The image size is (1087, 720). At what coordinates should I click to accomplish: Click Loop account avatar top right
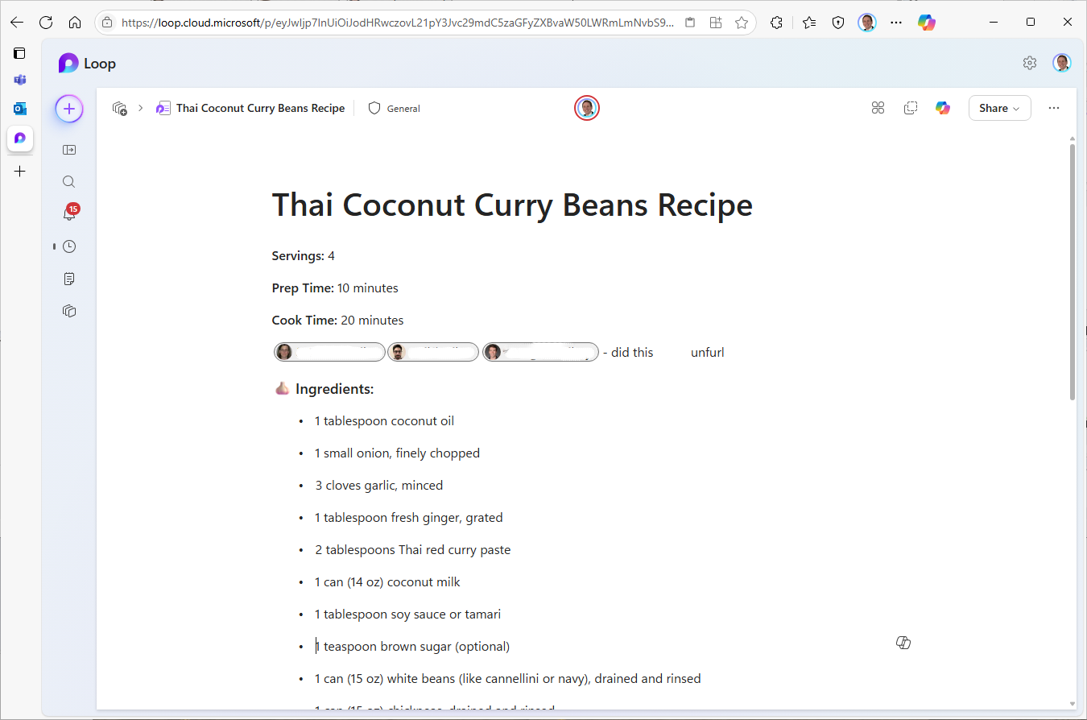click(x=1061, y=63)
